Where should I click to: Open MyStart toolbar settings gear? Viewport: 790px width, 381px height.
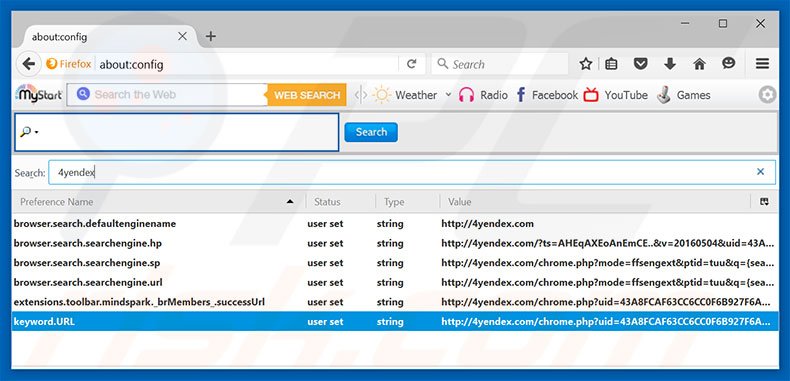click(767, 95)
